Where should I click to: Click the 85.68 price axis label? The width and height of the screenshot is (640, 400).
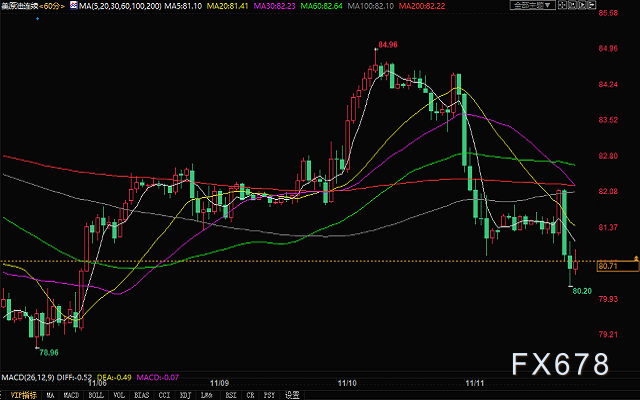click(608, 13)
